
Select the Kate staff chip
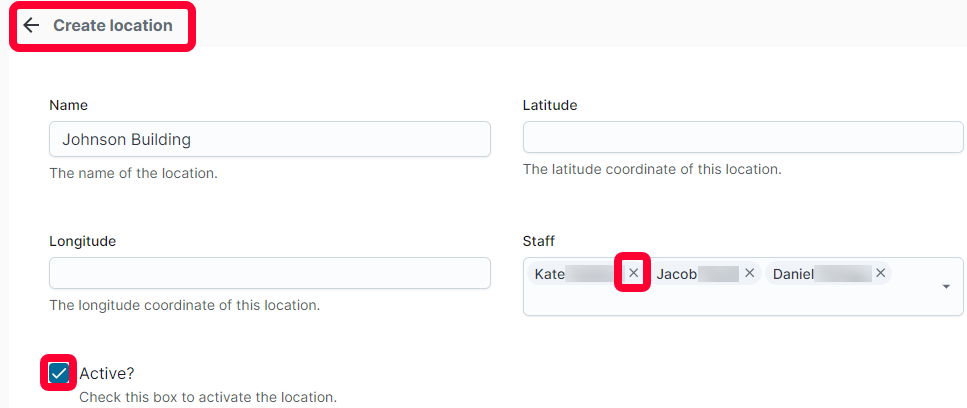click(x=577, y=274)
